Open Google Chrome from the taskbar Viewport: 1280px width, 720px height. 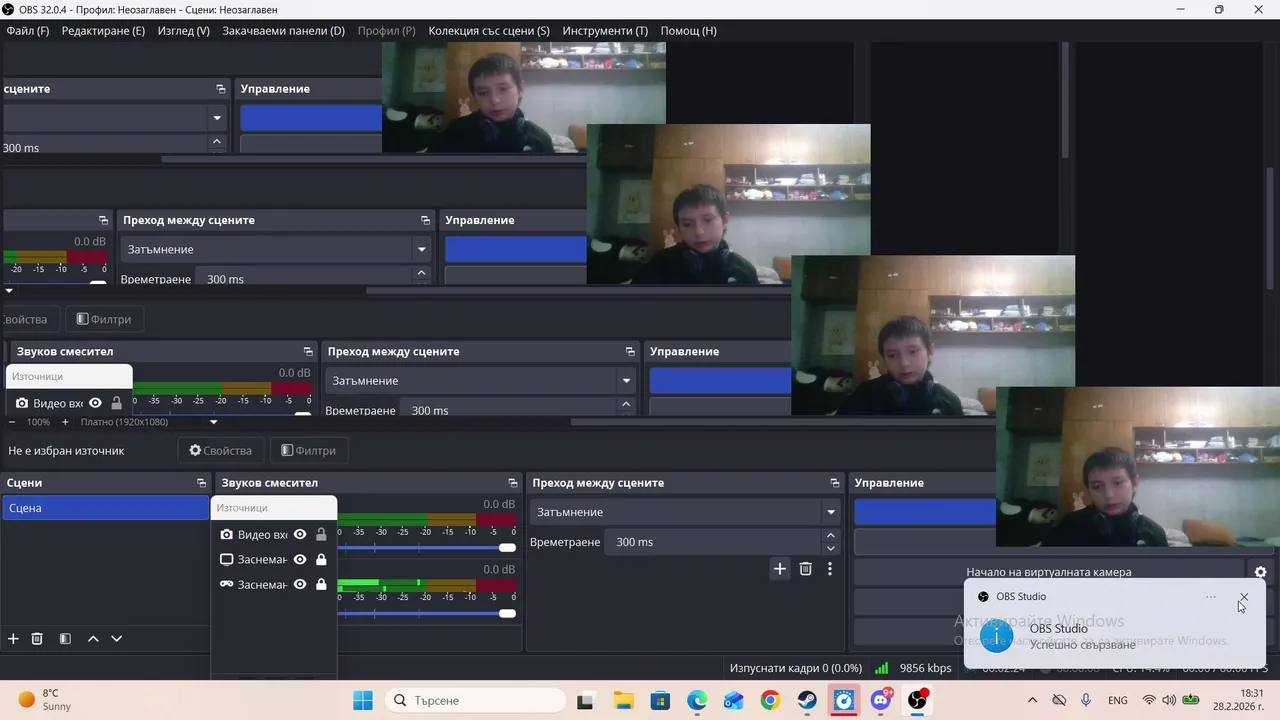point(770,701)
